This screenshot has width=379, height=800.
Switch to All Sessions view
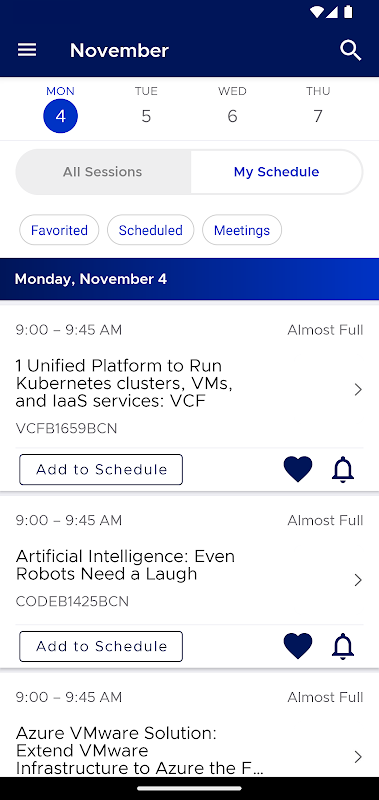coord(103,172)
